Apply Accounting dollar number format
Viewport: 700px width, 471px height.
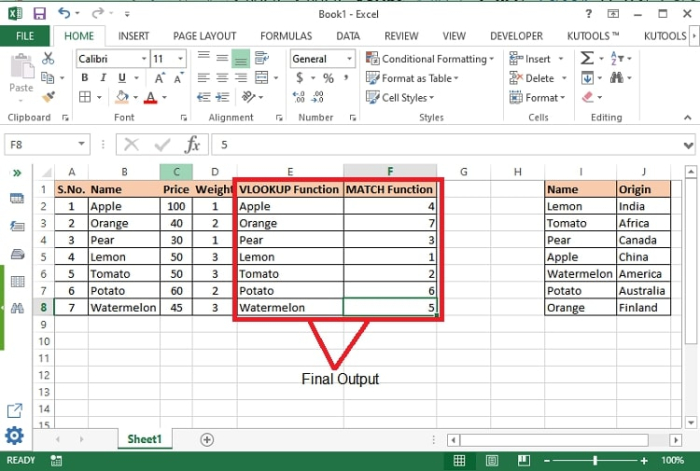(300, 78)
